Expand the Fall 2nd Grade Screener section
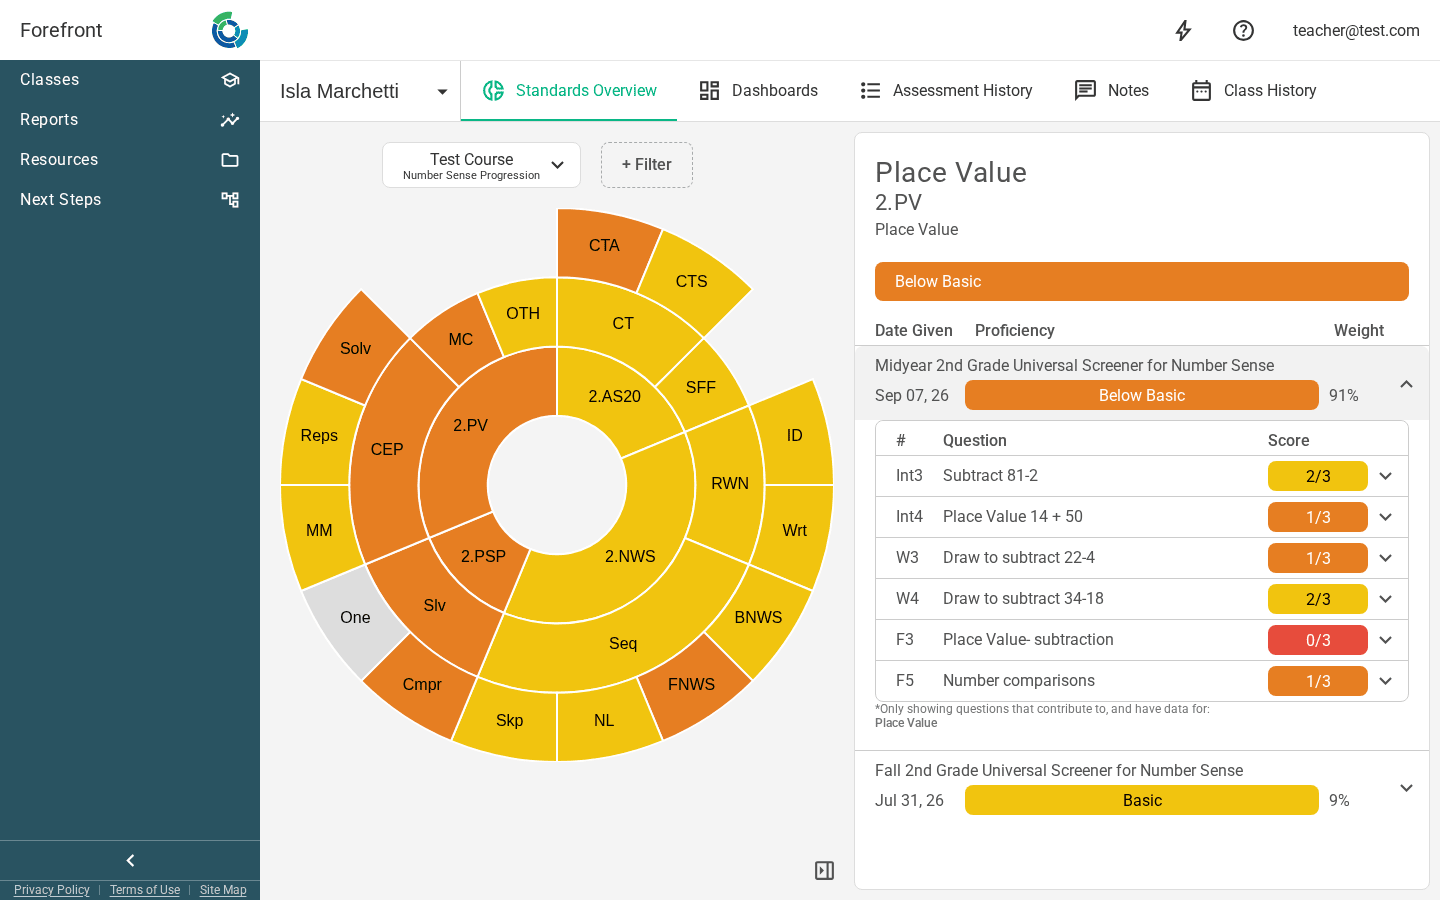Screen dimensions: 1440x900 (1406, 788)
